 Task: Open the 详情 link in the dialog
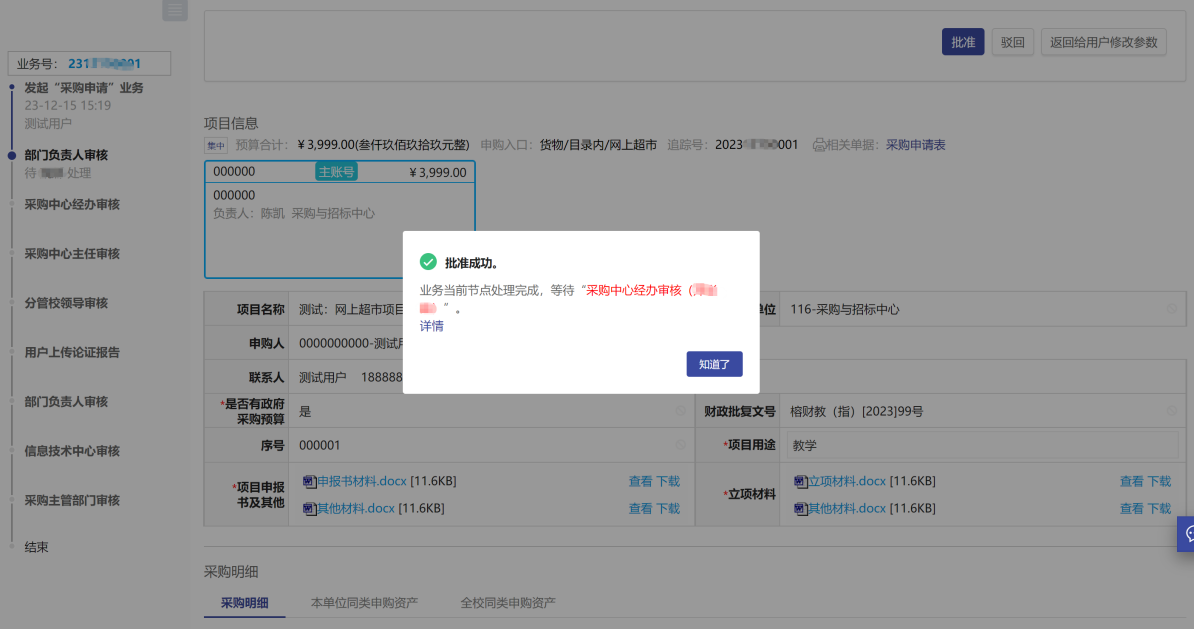(x=432, y=326)
